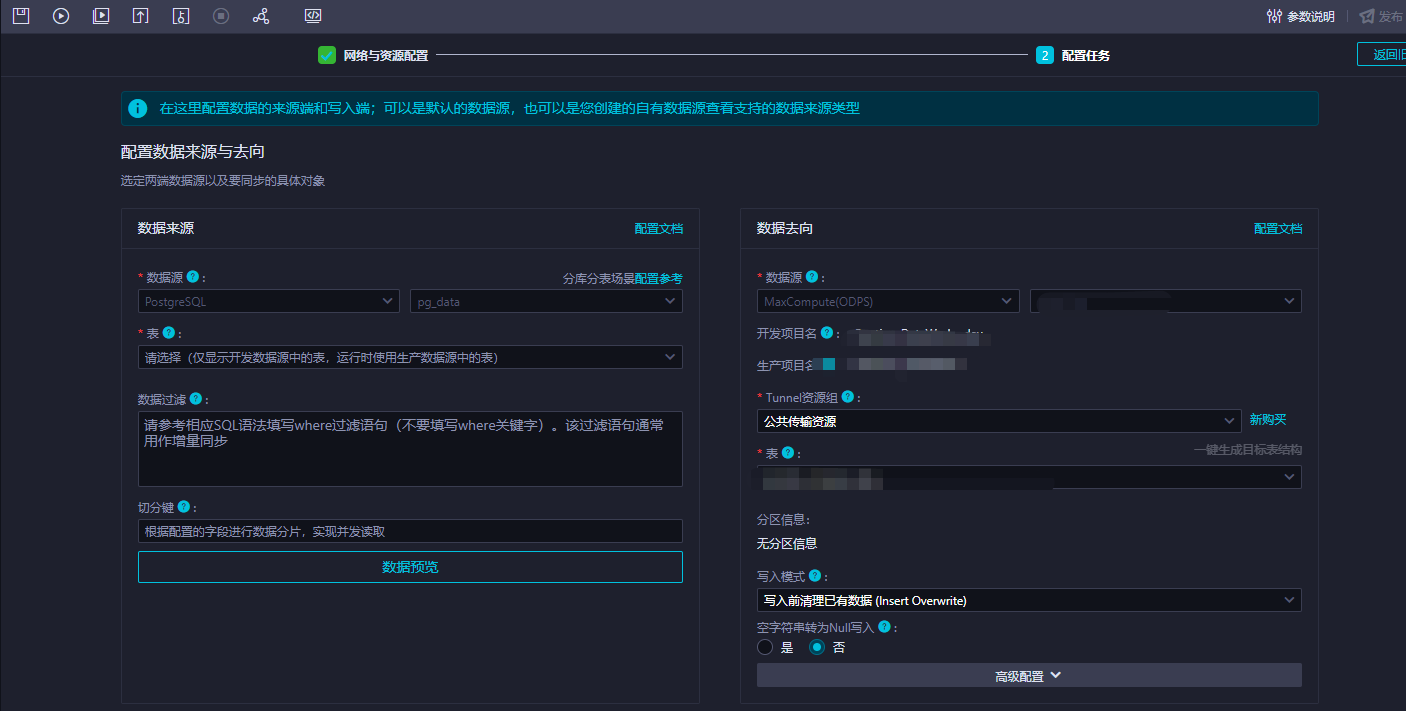Expand the 高级配置 section
The height and width of the screenshot is (711, 1406).
(1029, 676)
